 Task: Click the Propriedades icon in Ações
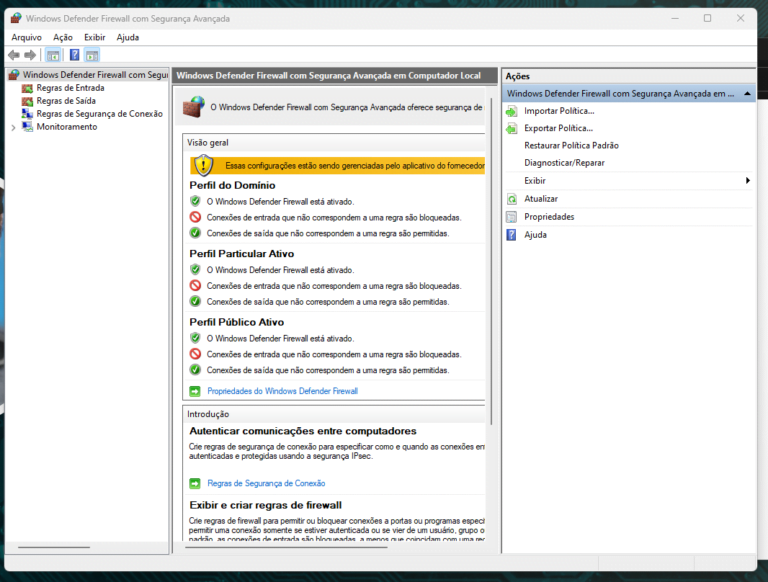511,217
